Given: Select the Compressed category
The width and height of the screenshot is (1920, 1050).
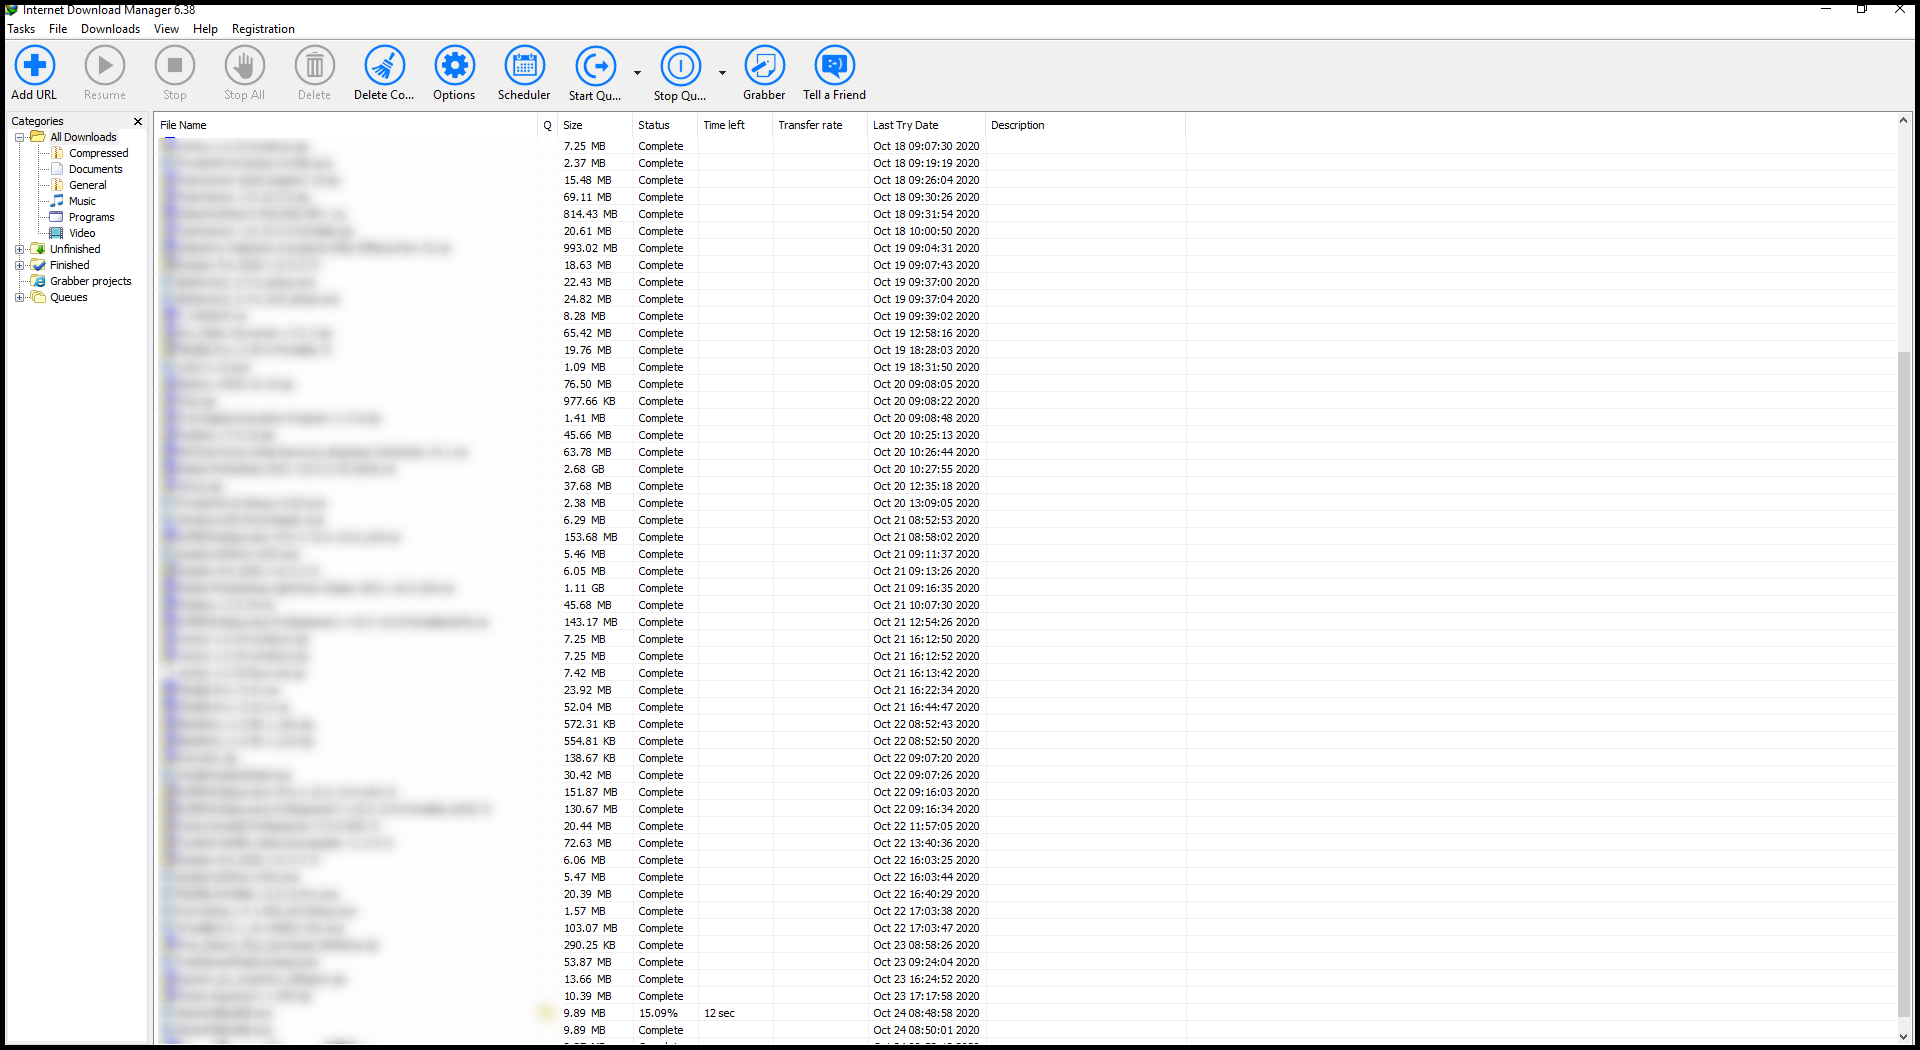Looking at the screenshot, I should click(98, 153).
